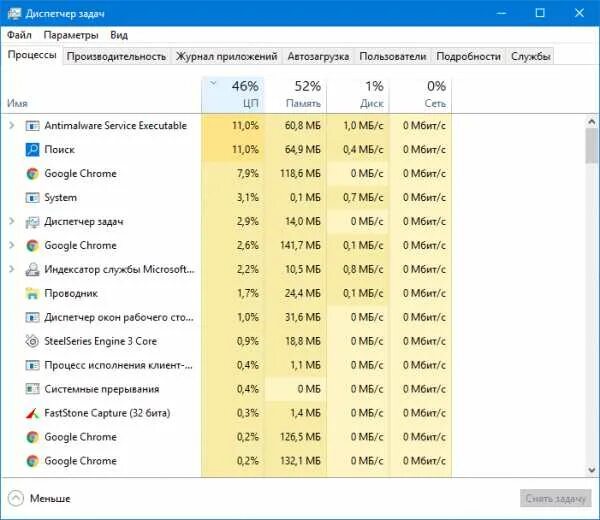The image size is (600, 520).
Task: Expand the Диспетчер задач process group
Action: [12, 221]
